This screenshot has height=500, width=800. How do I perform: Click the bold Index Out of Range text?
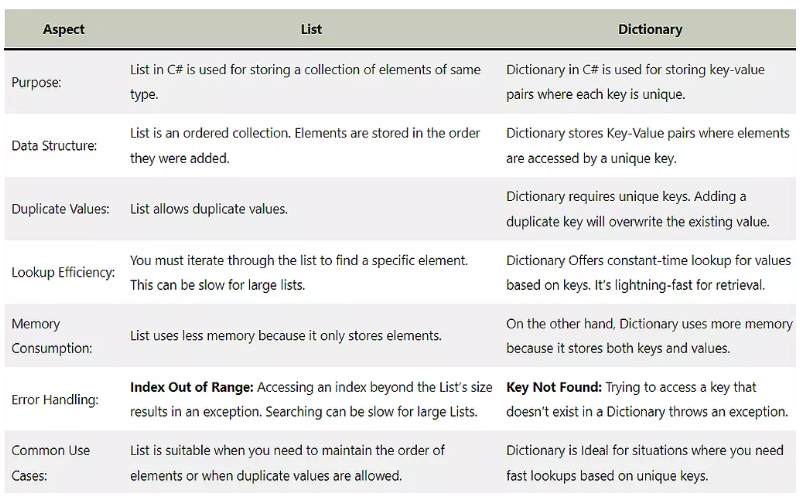pos(191,387)
